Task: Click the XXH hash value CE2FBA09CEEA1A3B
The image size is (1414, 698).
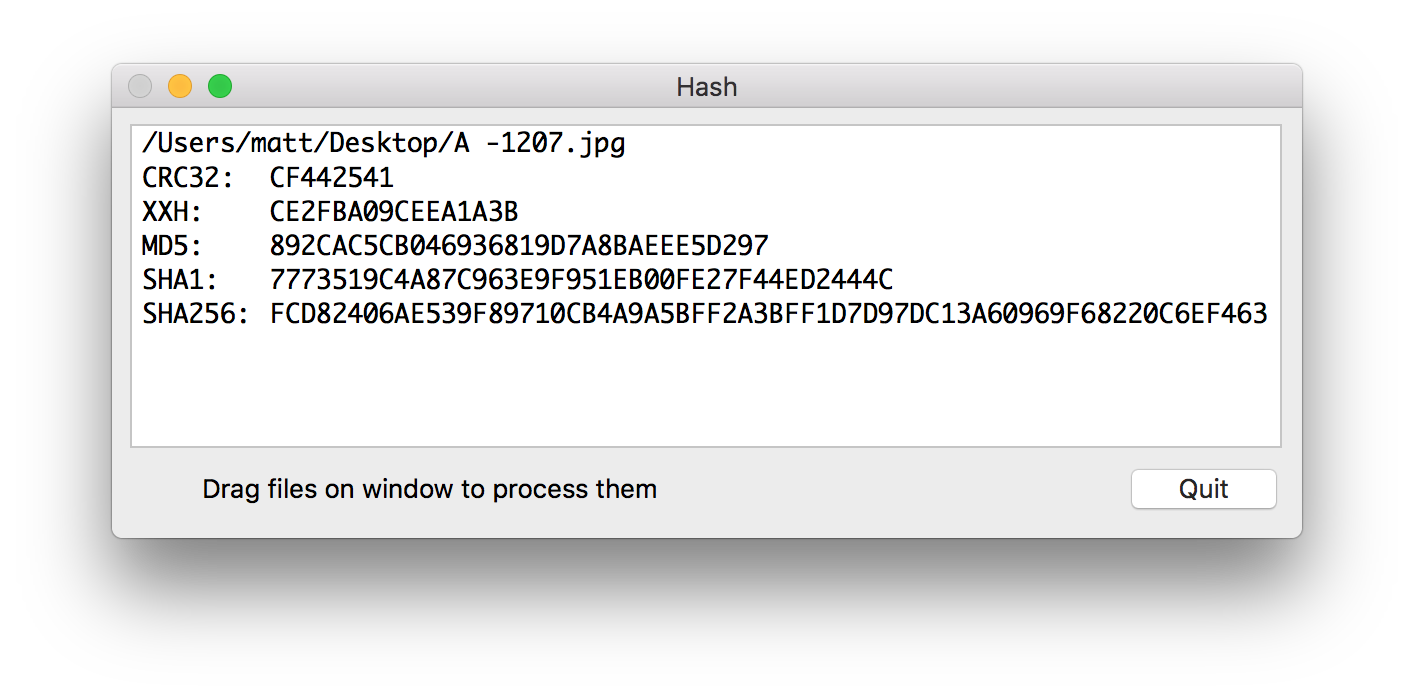Action: (393, 212)
